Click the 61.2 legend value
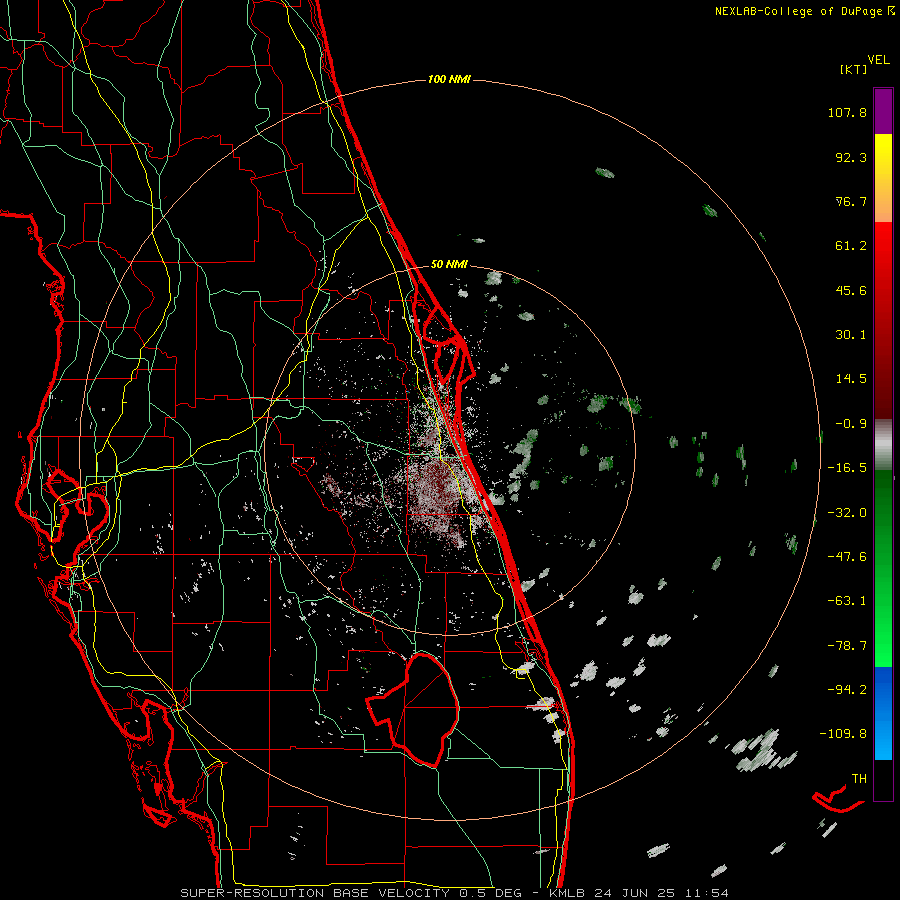Image resolution: width=900 pixels, height=900 pixels. 851,246
